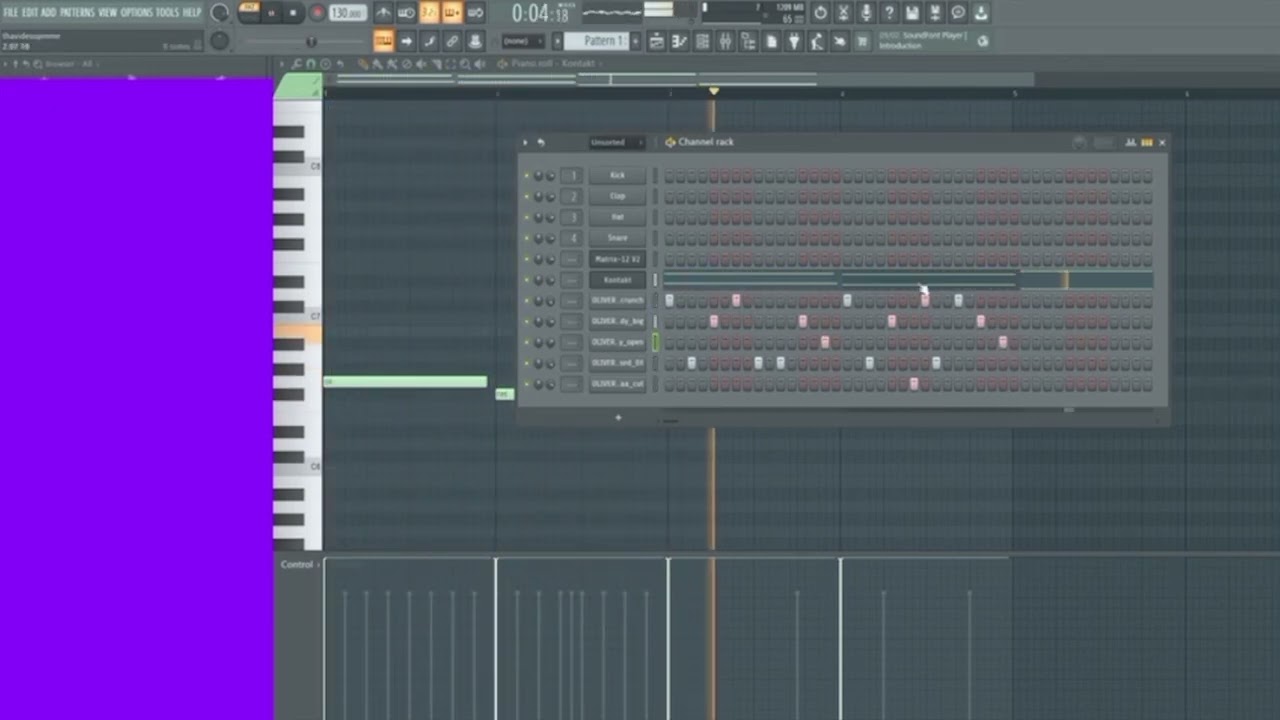
Task: Mute the Hat channel green LED
Action: tap(527, 217)
